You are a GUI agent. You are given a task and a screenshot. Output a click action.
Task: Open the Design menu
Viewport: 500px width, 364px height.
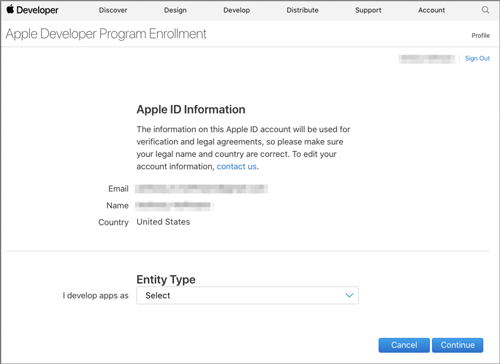click(x=175, y=10)
